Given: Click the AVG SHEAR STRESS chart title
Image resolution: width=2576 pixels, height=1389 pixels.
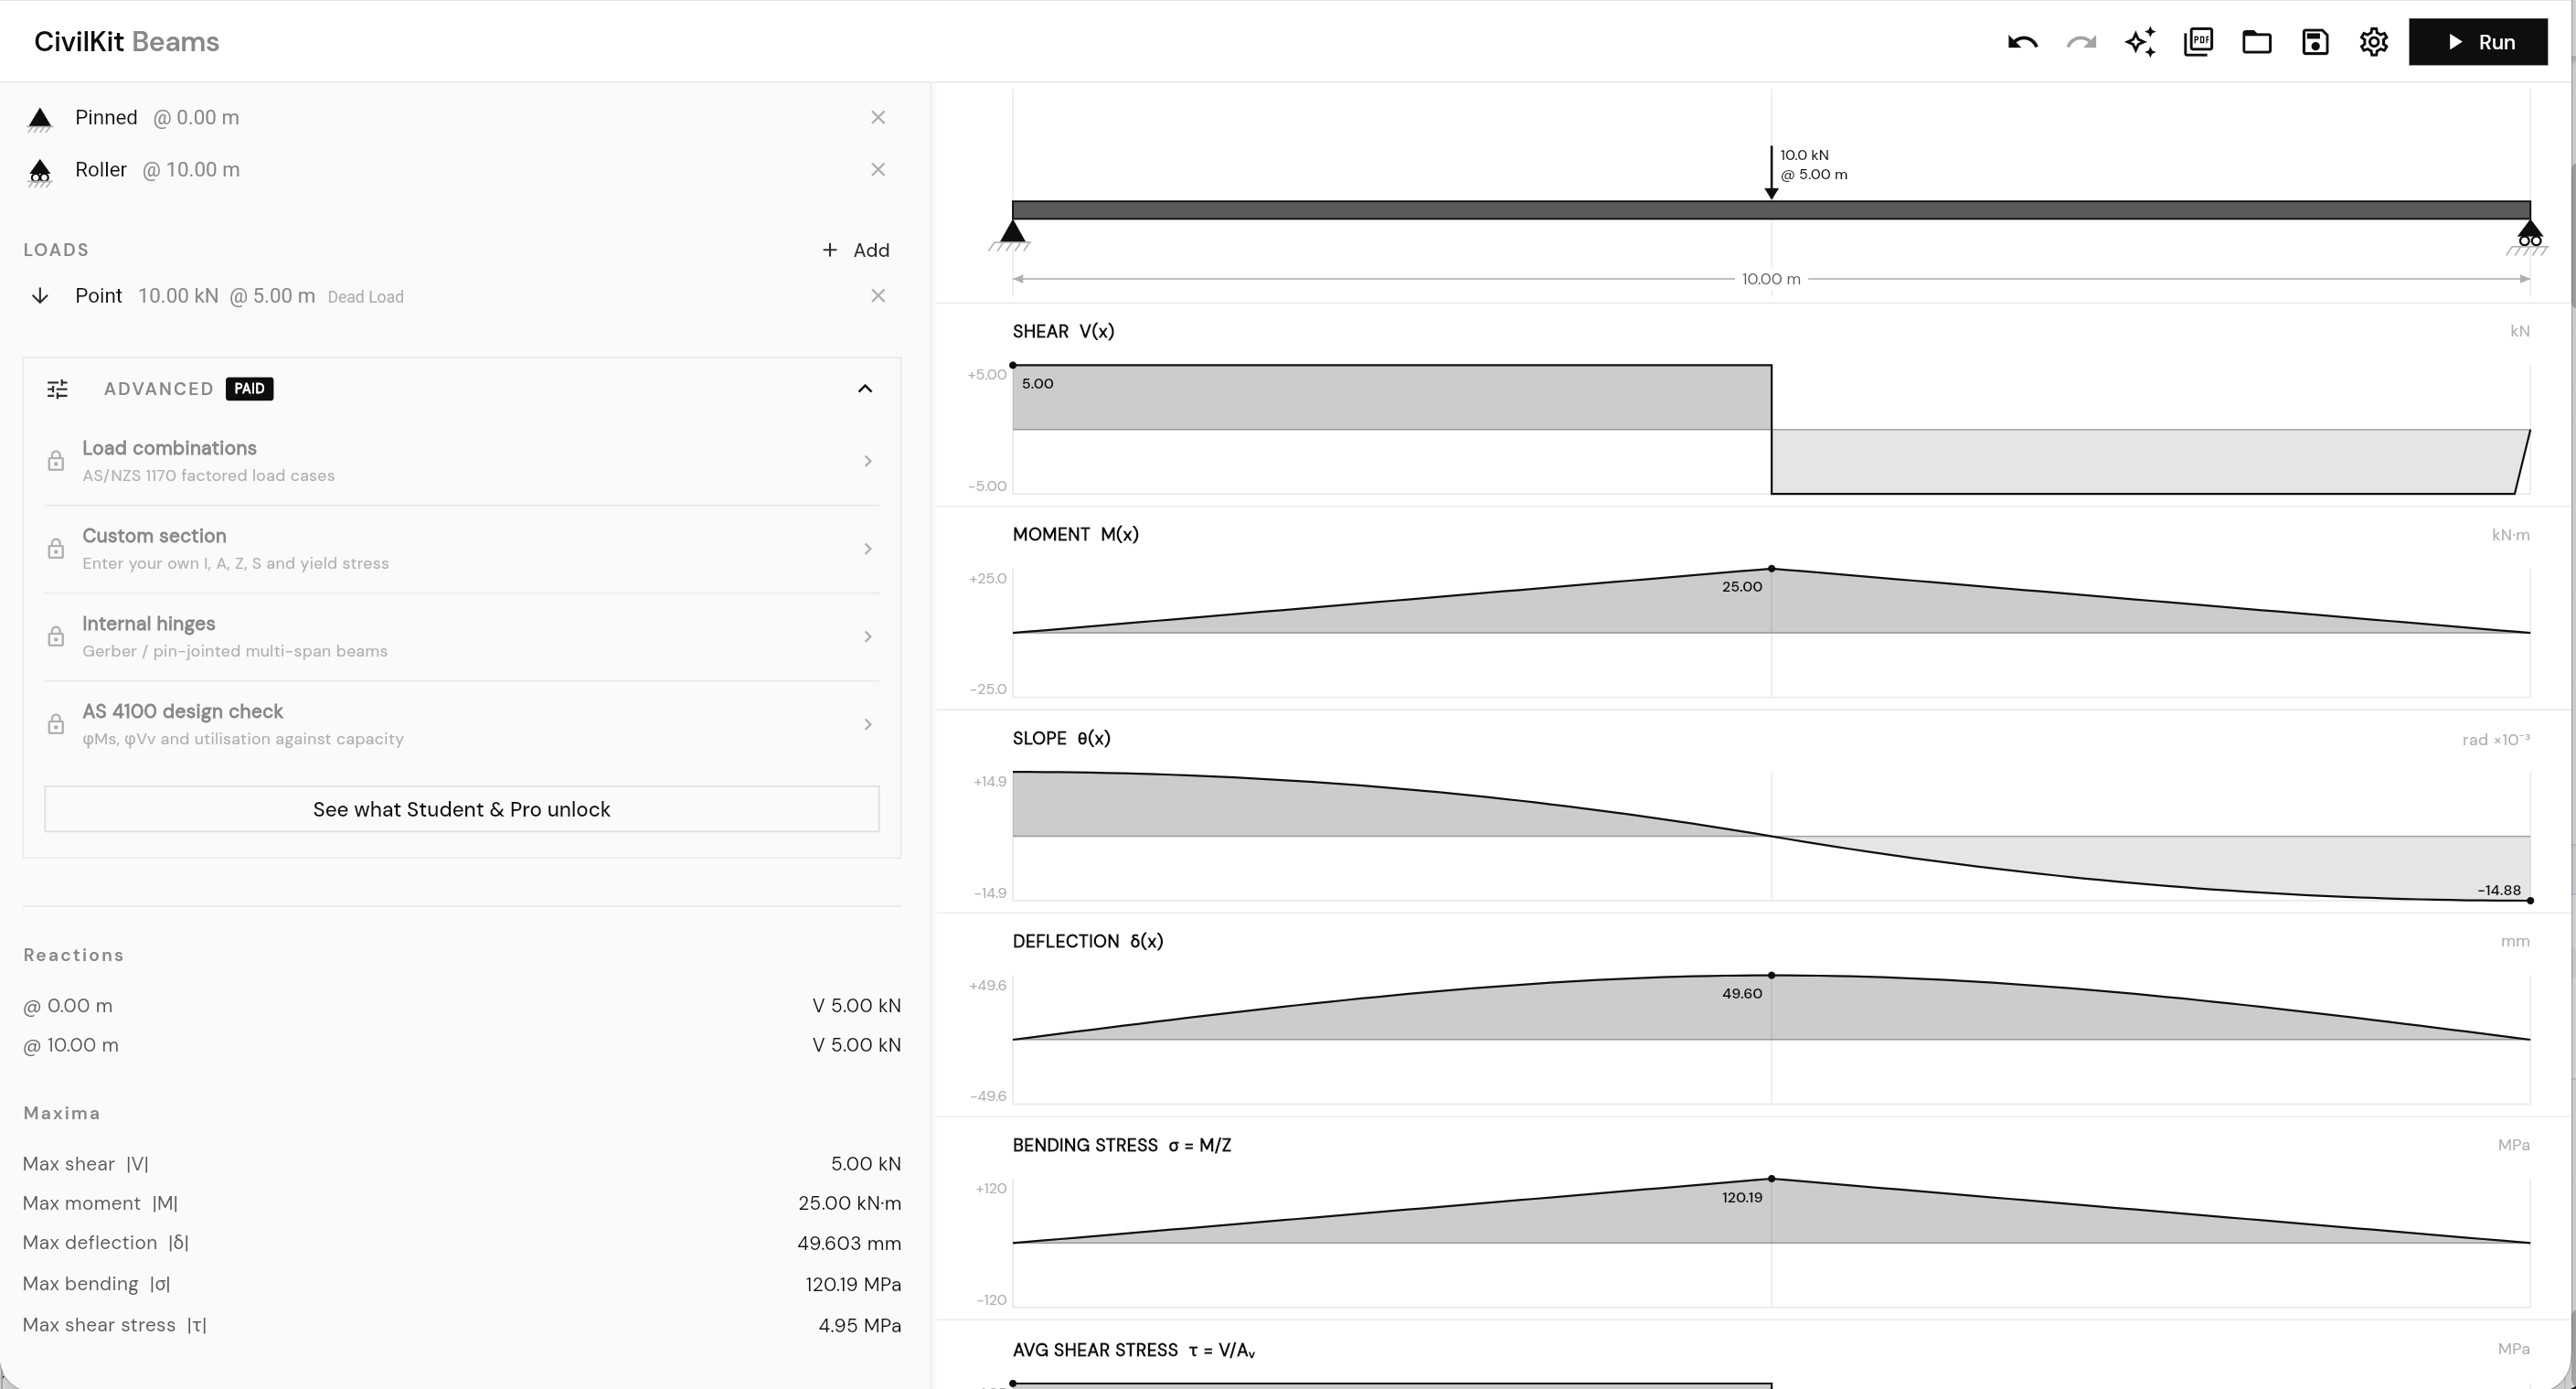Looking at the screenshot, I should (1134, 1350).
